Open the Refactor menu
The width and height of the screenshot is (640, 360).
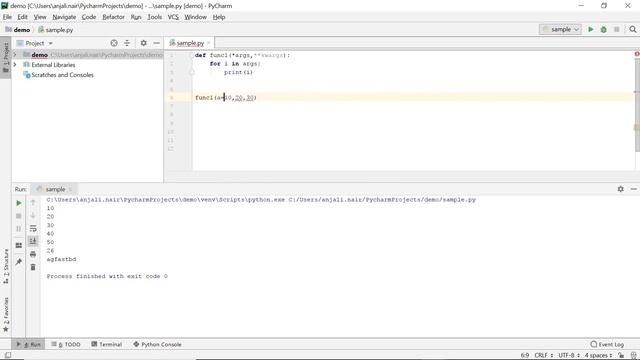click(x=113, y=17)
